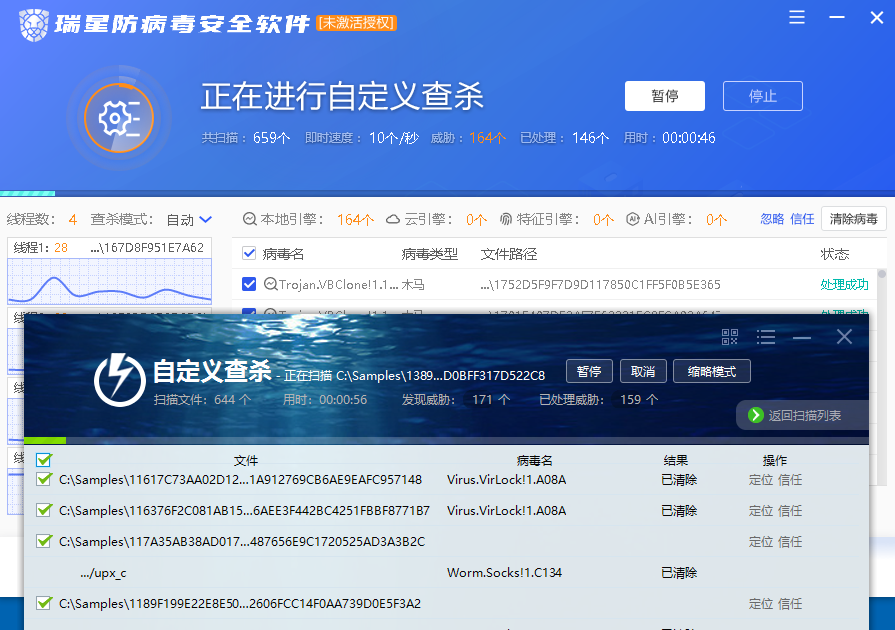Click the lightning bolt logo icon
Image resolution: width=895 pixels, height=630 pixels.
point(120,380)
